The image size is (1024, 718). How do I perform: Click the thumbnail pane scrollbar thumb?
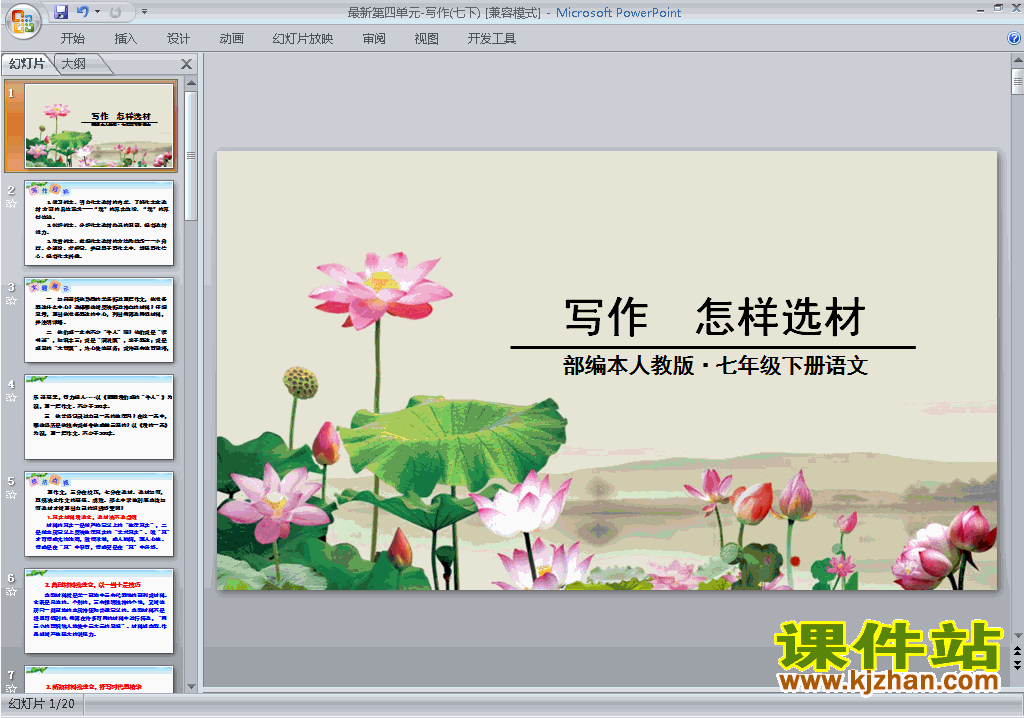191,155
